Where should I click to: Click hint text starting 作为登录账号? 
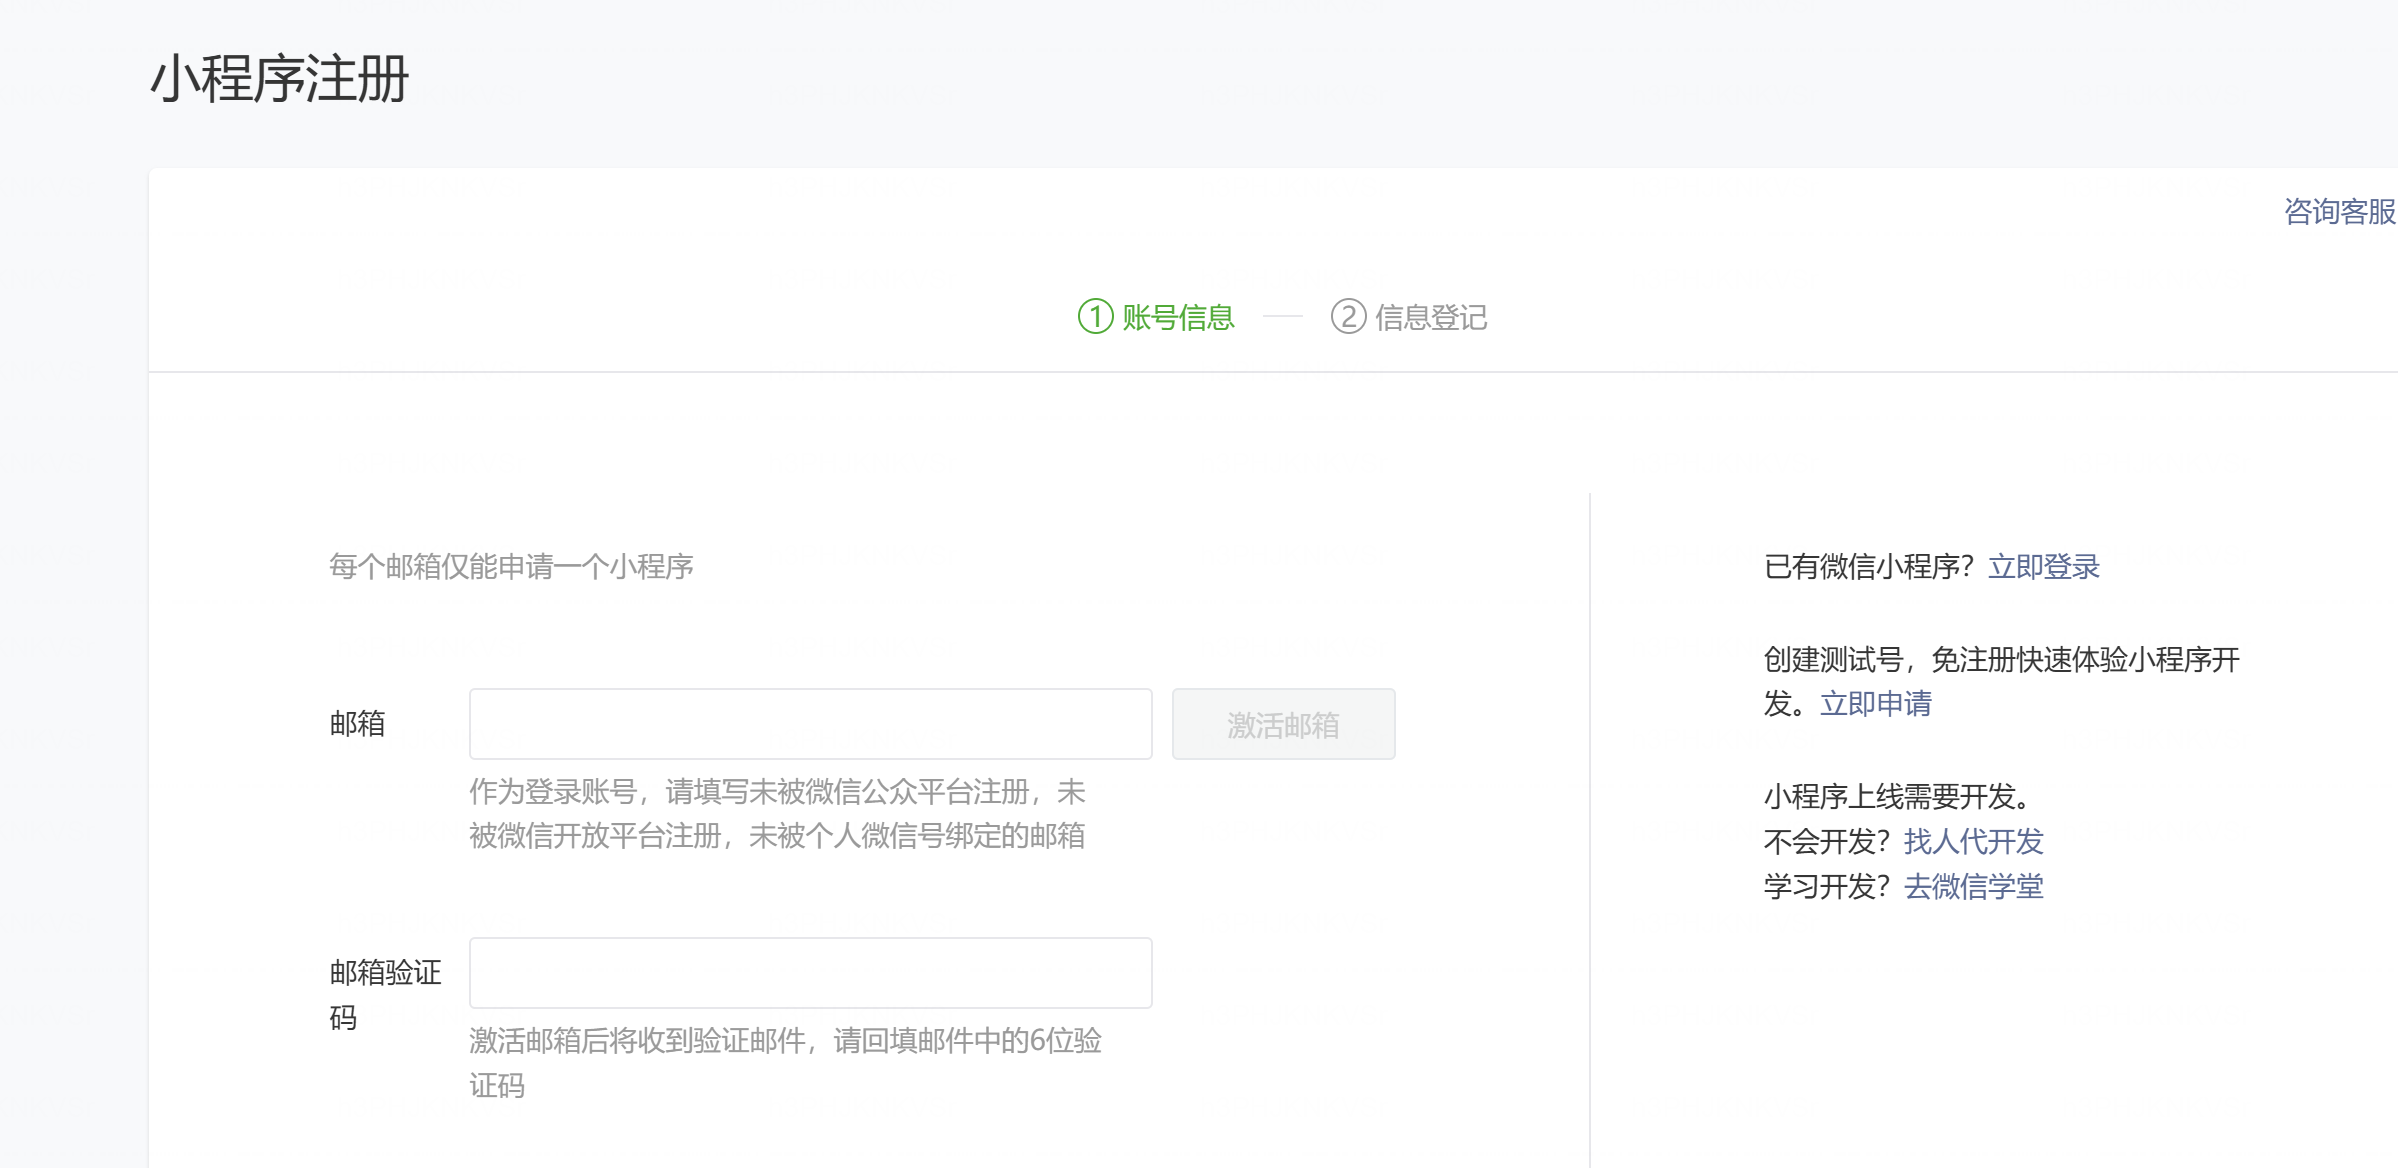click(x=778, y=814)
